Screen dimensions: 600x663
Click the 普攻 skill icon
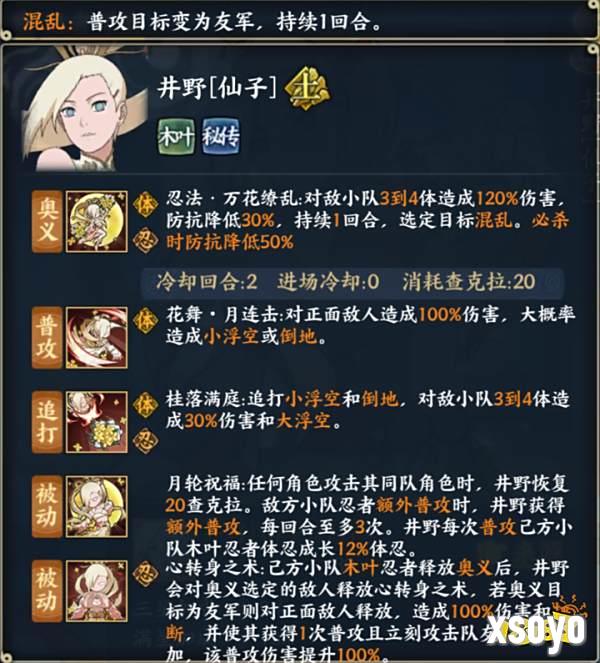pyautogui.click(x=97, y=337)
